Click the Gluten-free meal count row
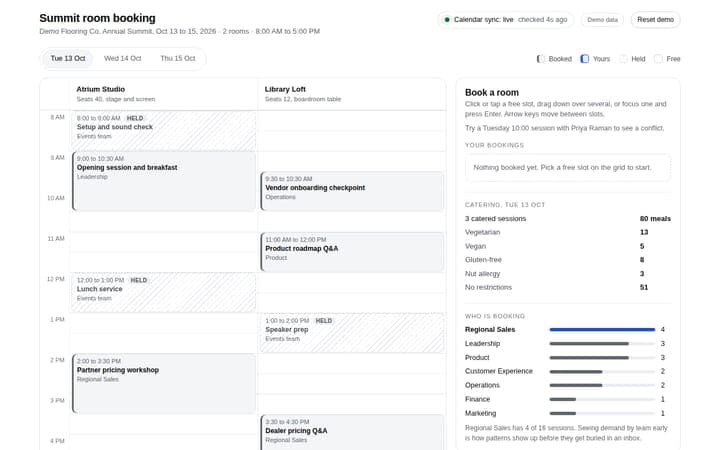This screenshot has width=720, height=450. 568,260
